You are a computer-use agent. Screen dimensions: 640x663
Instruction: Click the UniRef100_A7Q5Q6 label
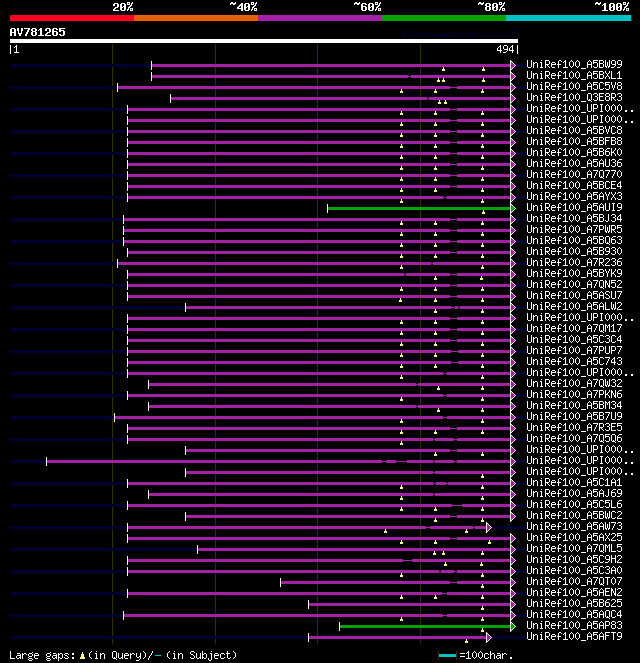coord(574,438)
